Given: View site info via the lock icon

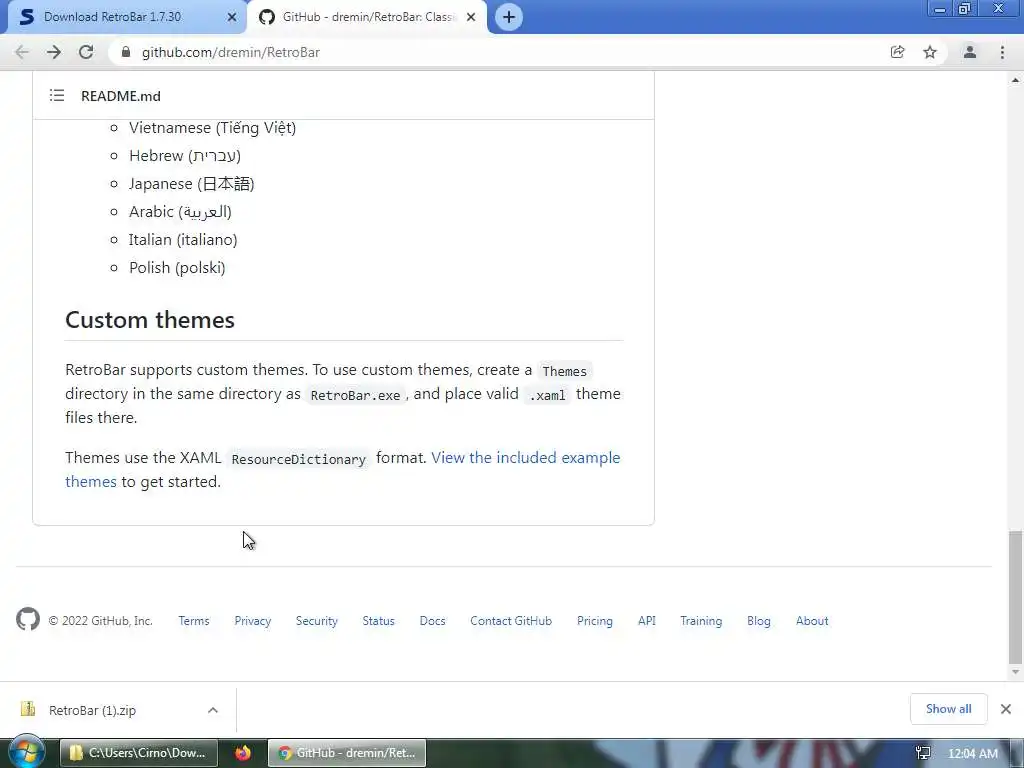Looking at the screenshot, I should (126, 52).
